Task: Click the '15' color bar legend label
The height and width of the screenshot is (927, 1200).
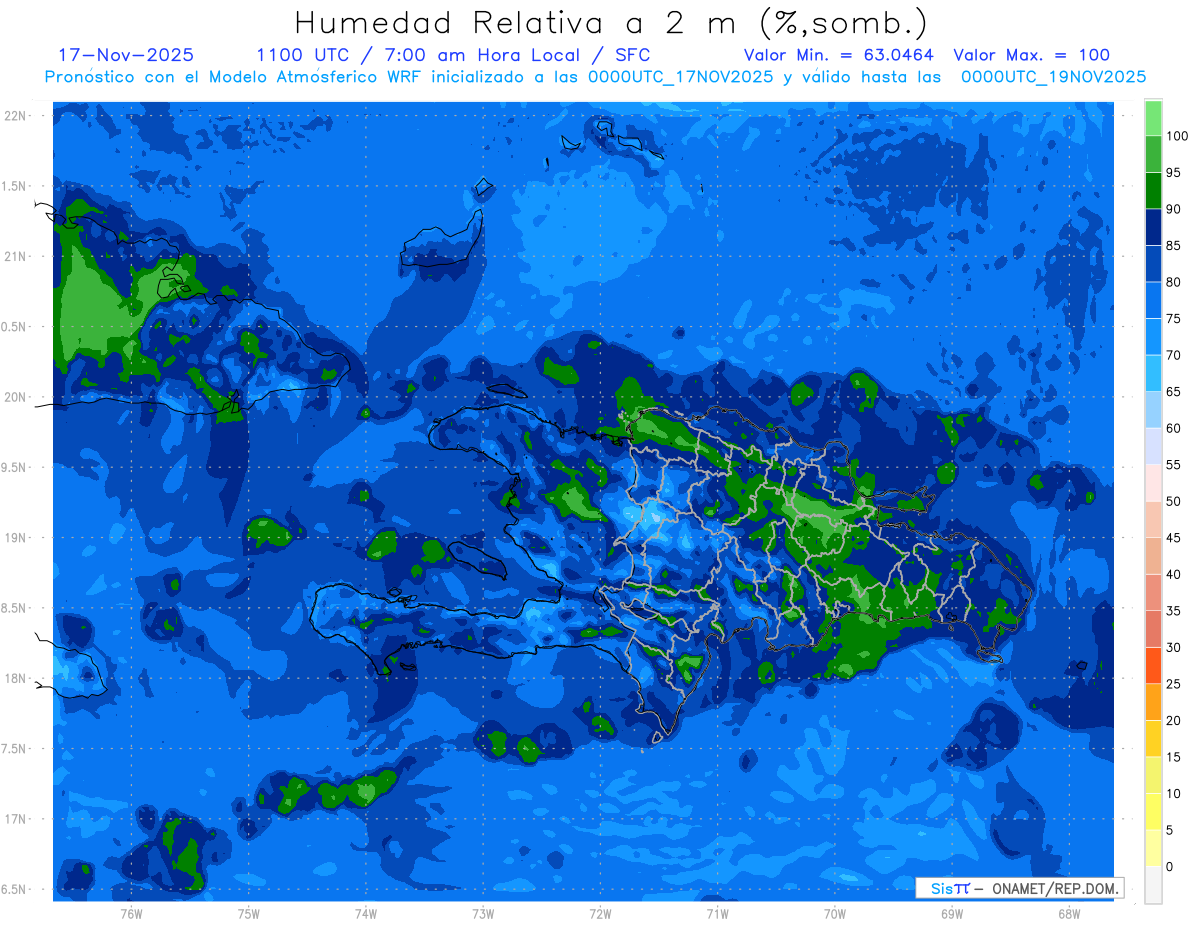Action: (1173, 757)
